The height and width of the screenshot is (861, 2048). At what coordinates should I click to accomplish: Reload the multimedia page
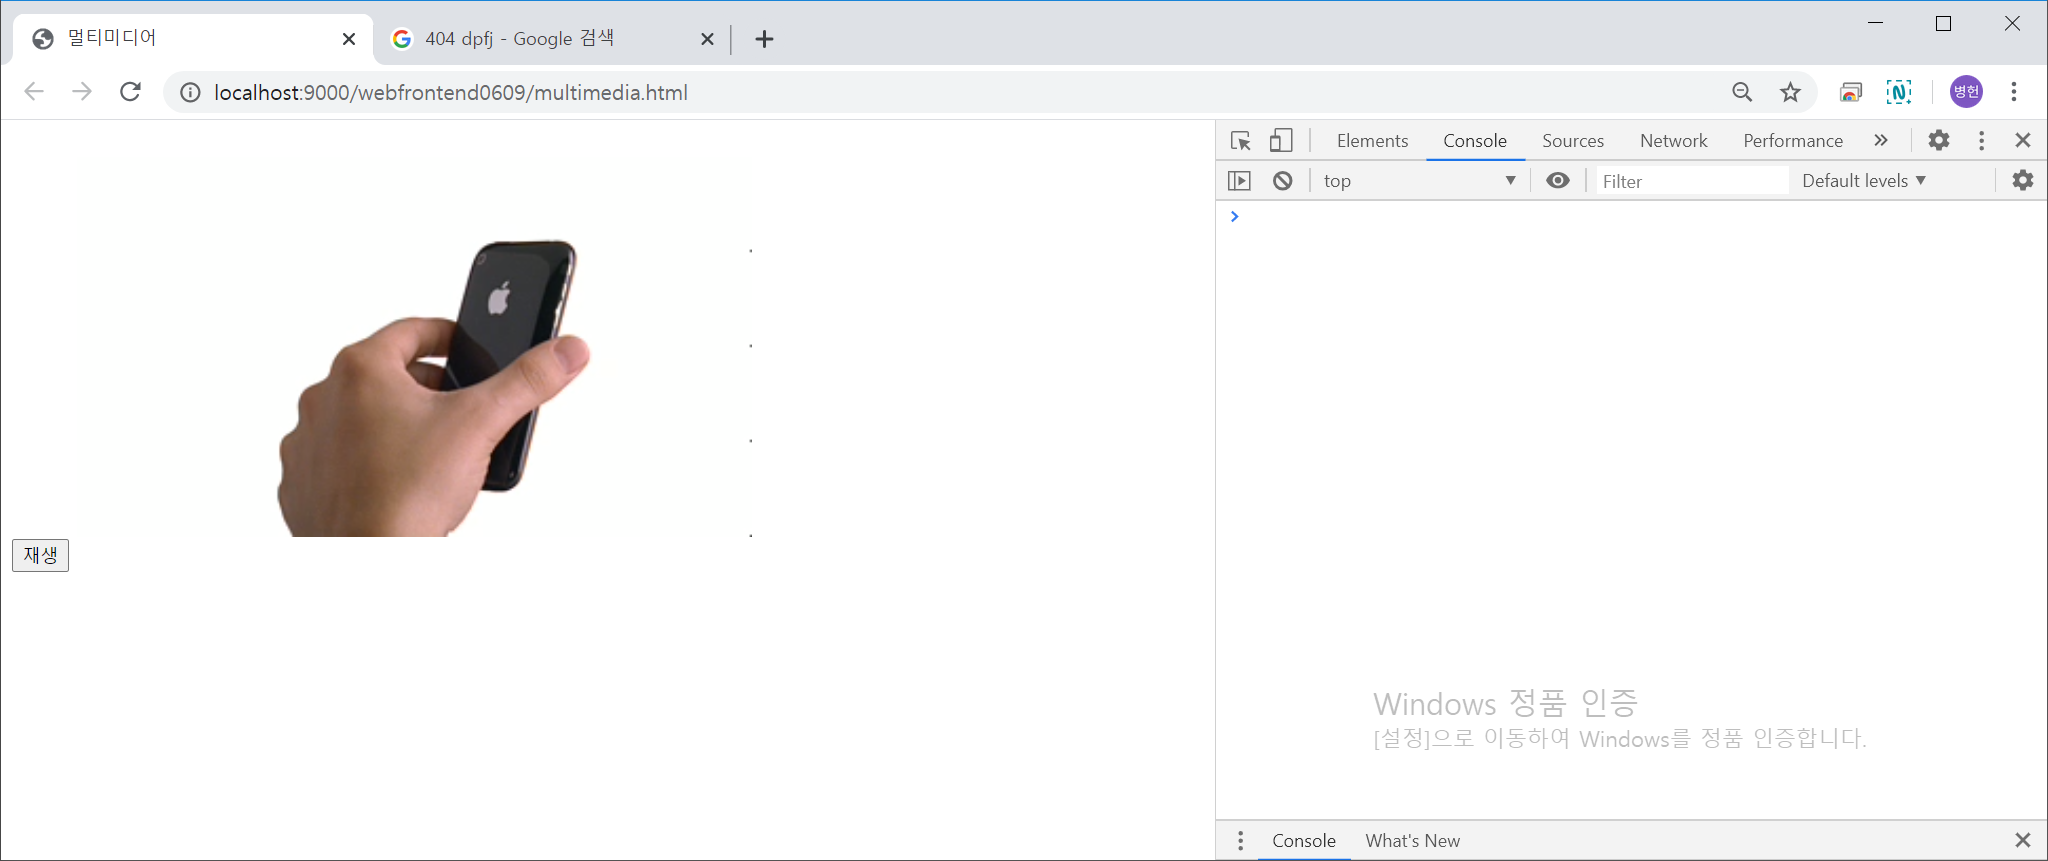point(130,92)
